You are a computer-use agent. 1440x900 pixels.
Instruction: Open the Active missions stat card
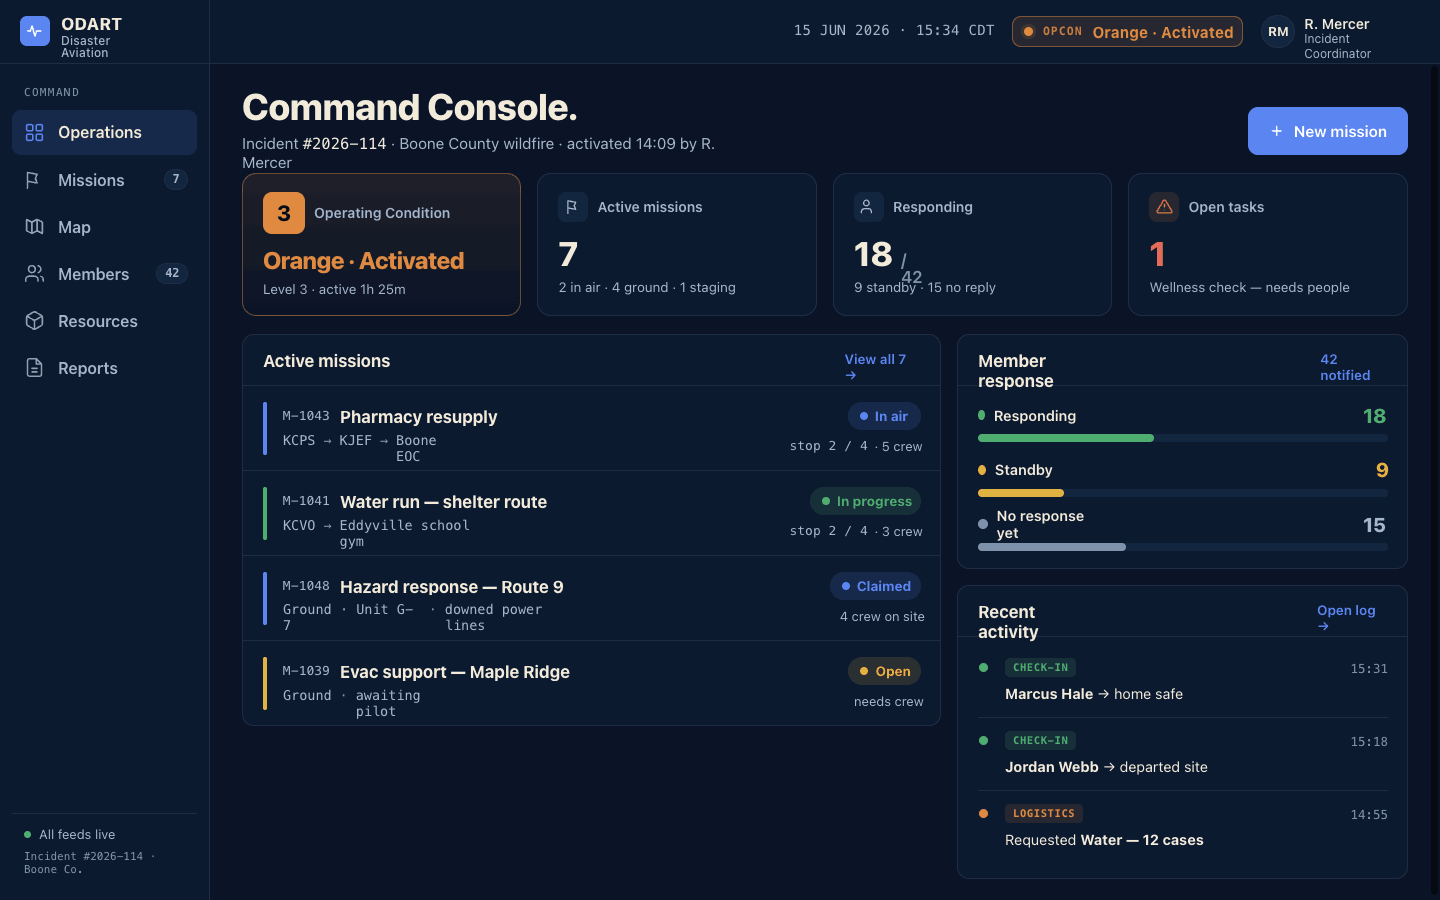click(x=677, y=245)
